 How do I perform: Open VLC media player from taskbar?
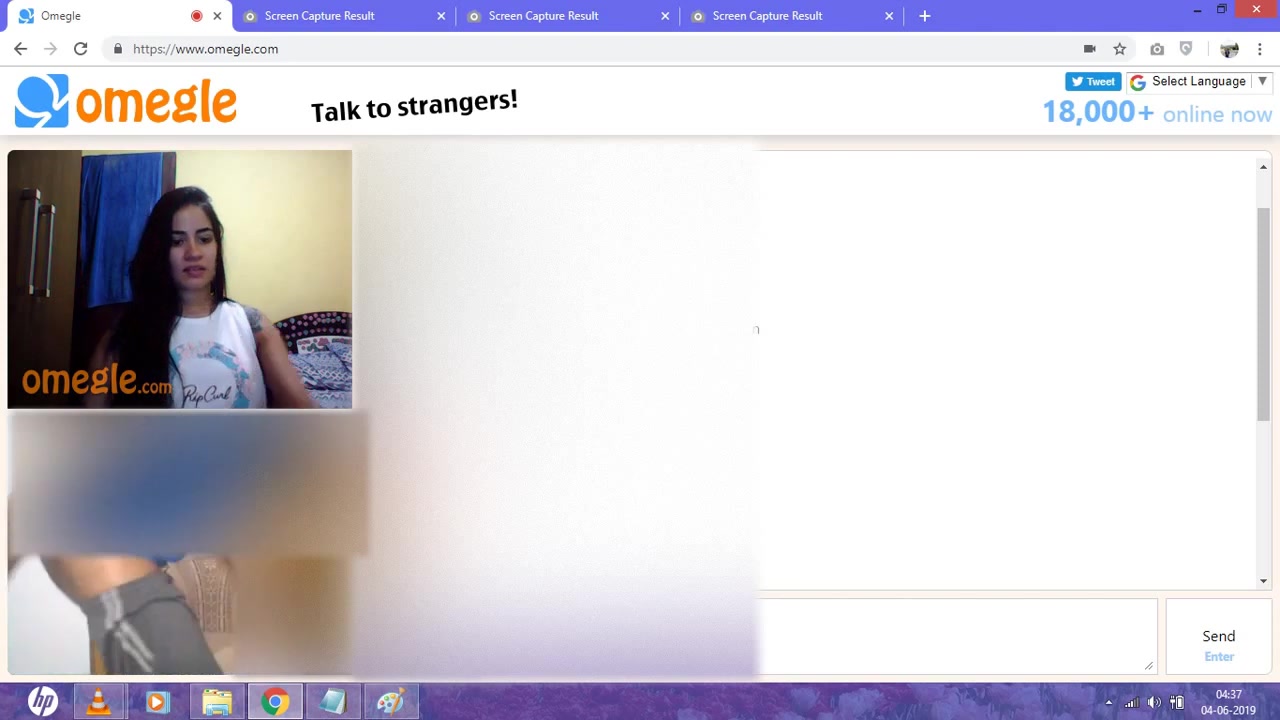[x=98, y=702]
